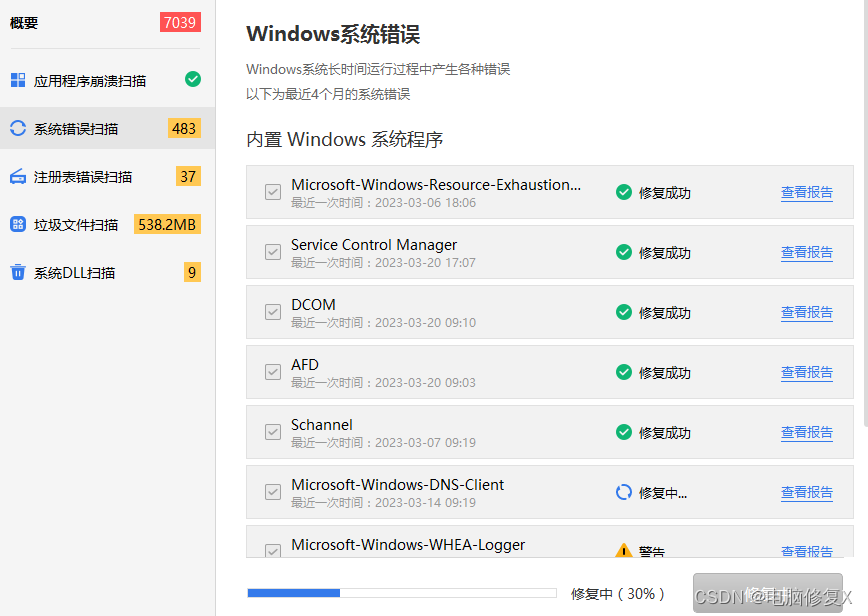The height and width of the screenshot is (616, 868).
Task: Open 查看报告 link for Schannel
Action: pyautogui.click(x=807, y=432)
